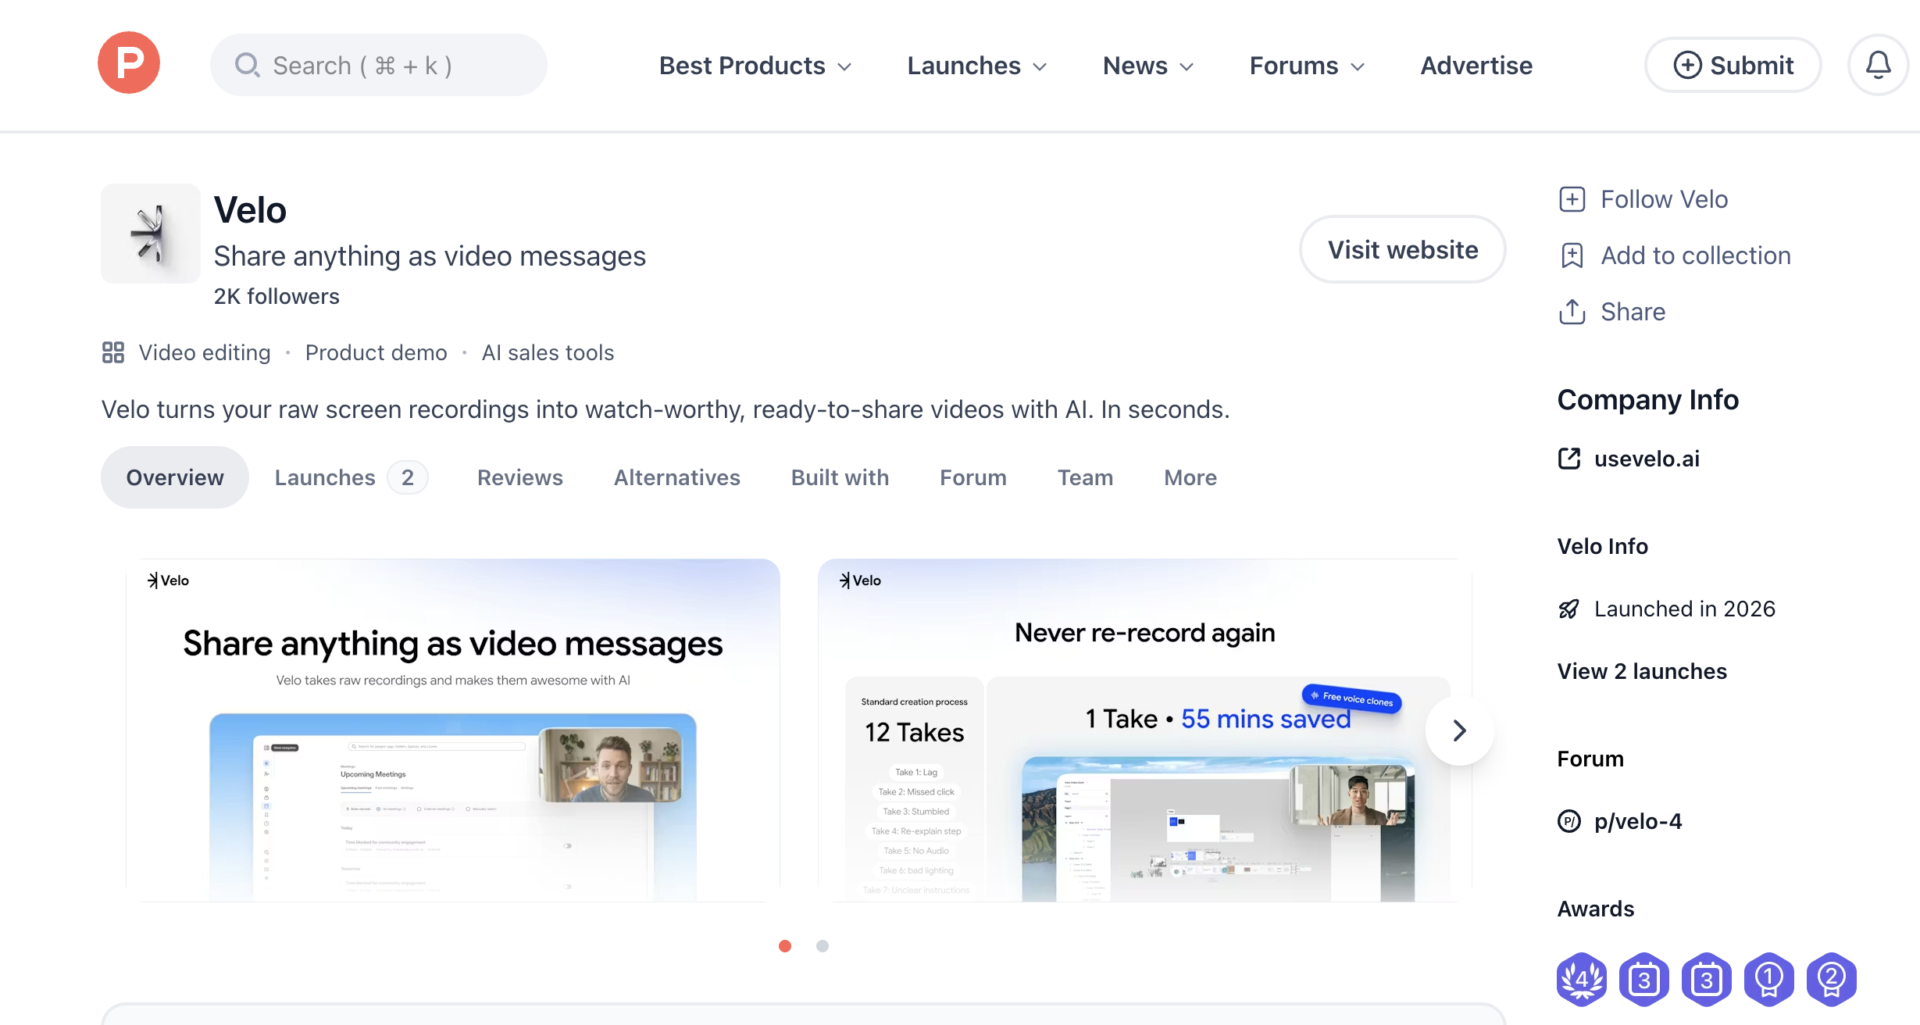Open the ribbon award badge numbered 1

pos(1769,979)
